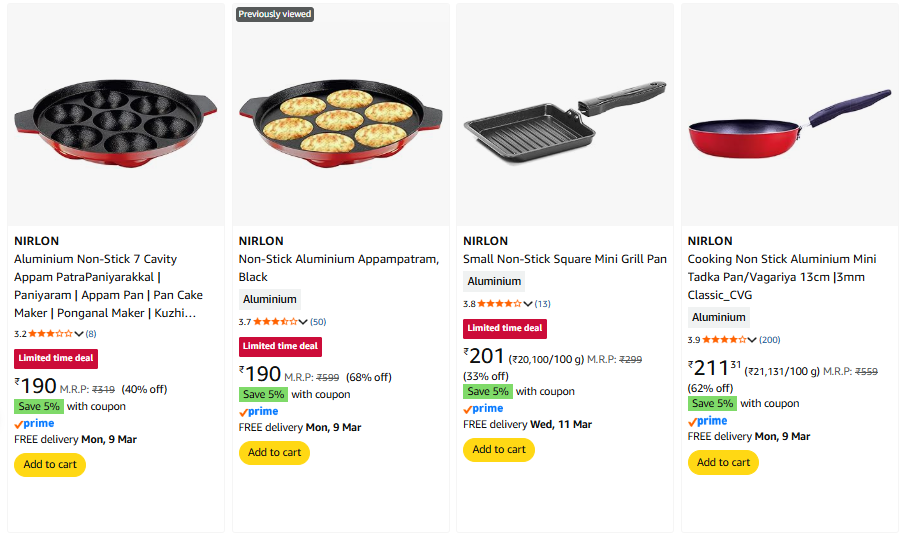Add the Mini Tadka Pan to cart
This screenshot has width=902, height=539.
[723, 463]
